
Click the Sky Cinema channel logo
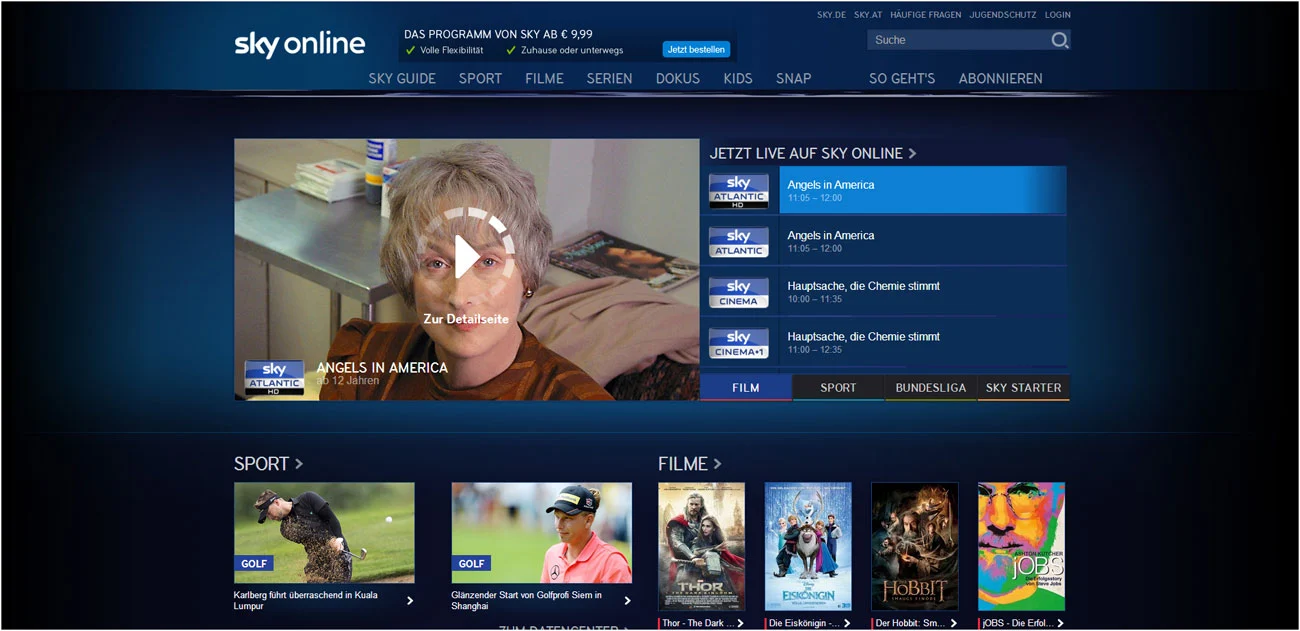pos(739,292)
